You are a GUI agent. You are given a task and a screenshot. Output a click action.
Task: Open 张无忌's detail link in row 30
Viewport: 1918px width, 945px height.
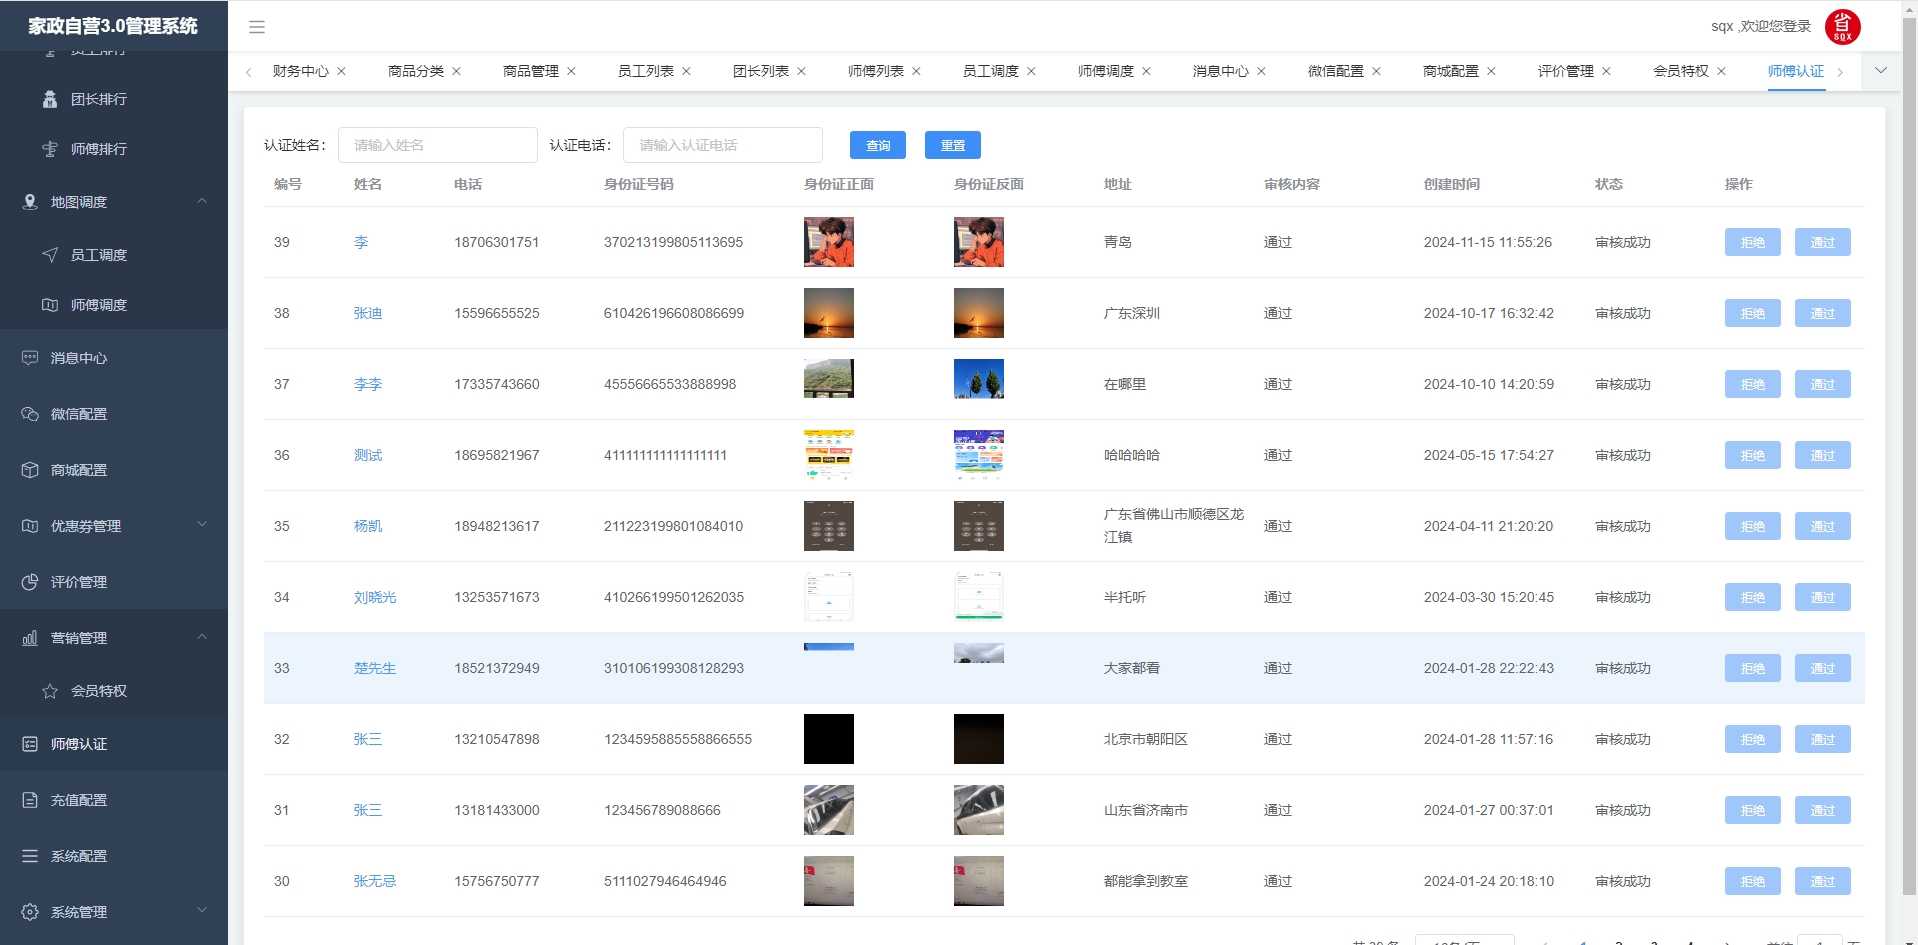373,881
